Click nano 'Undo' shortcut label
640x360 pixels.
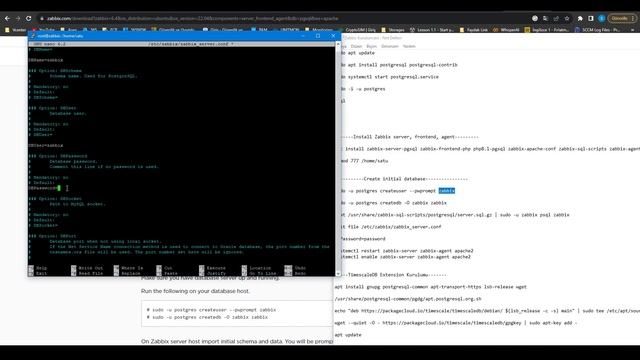coord(300,268)
